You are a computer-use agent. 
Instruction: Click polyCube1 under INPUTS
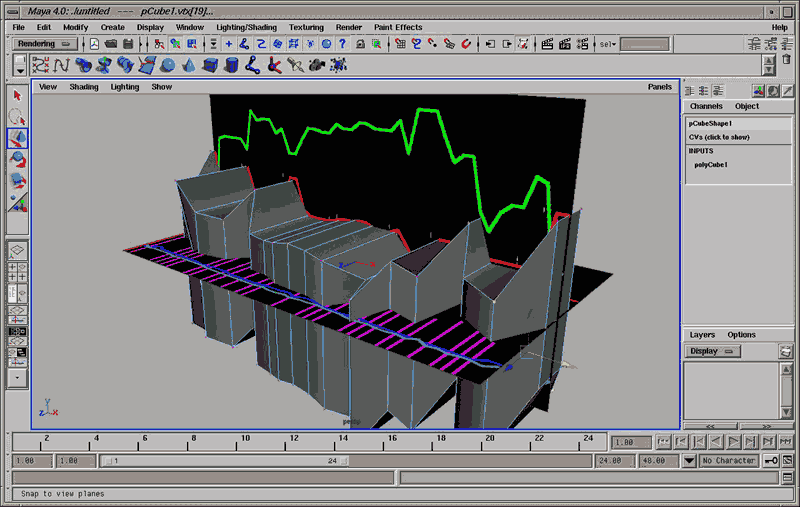coord(712,164)
